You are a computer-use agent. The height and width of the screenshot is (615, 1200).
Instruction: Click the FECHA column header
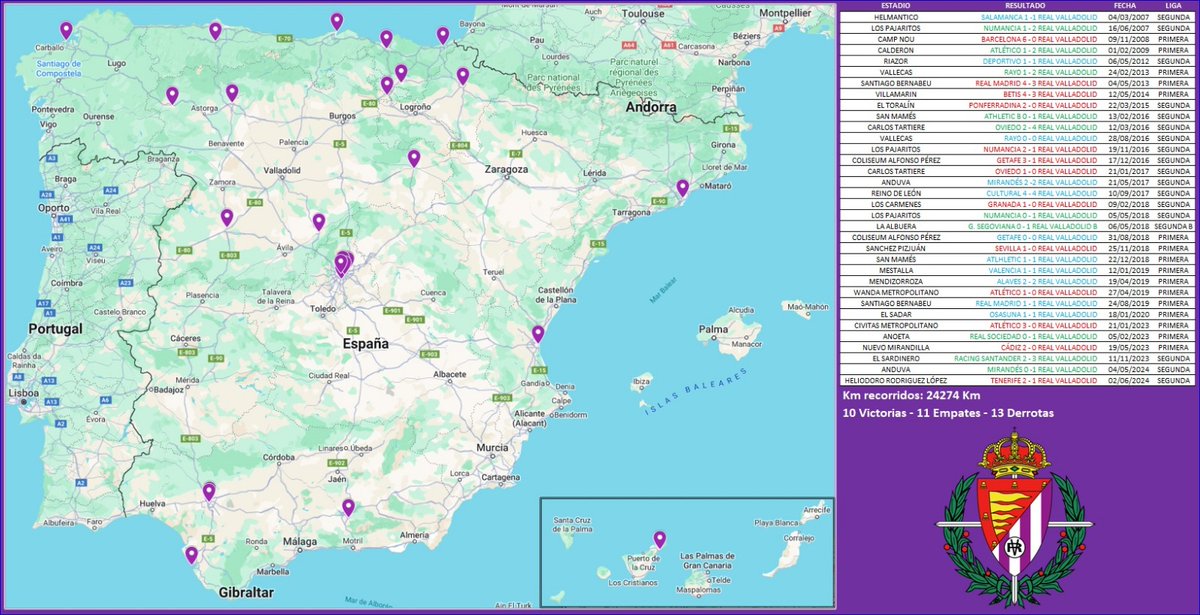pos(1126,6)
